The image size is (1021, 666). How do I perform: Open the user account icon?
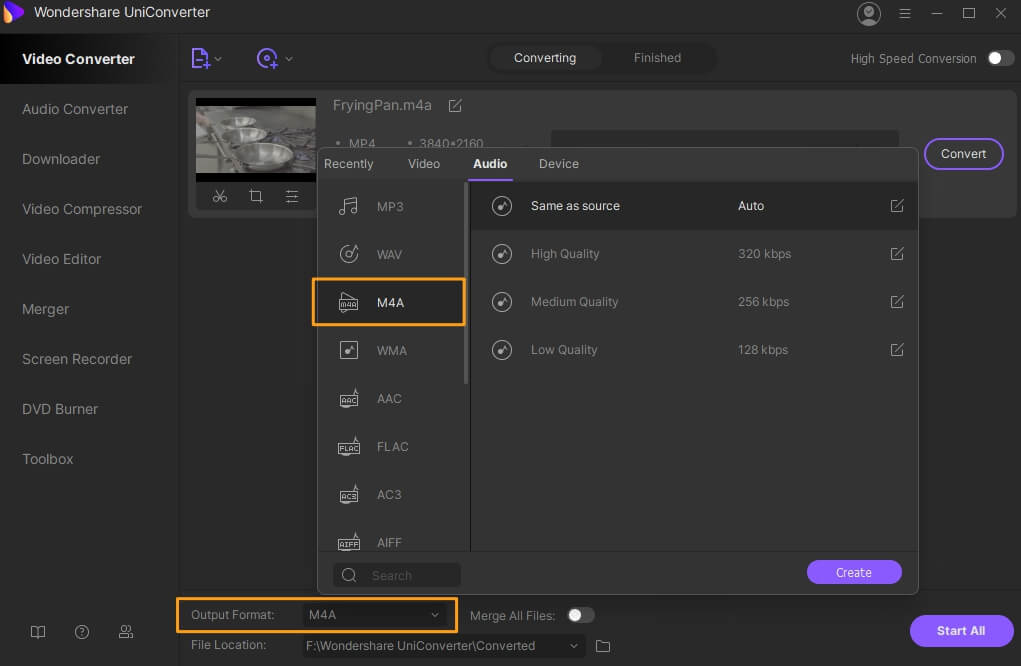pos(869,14)
